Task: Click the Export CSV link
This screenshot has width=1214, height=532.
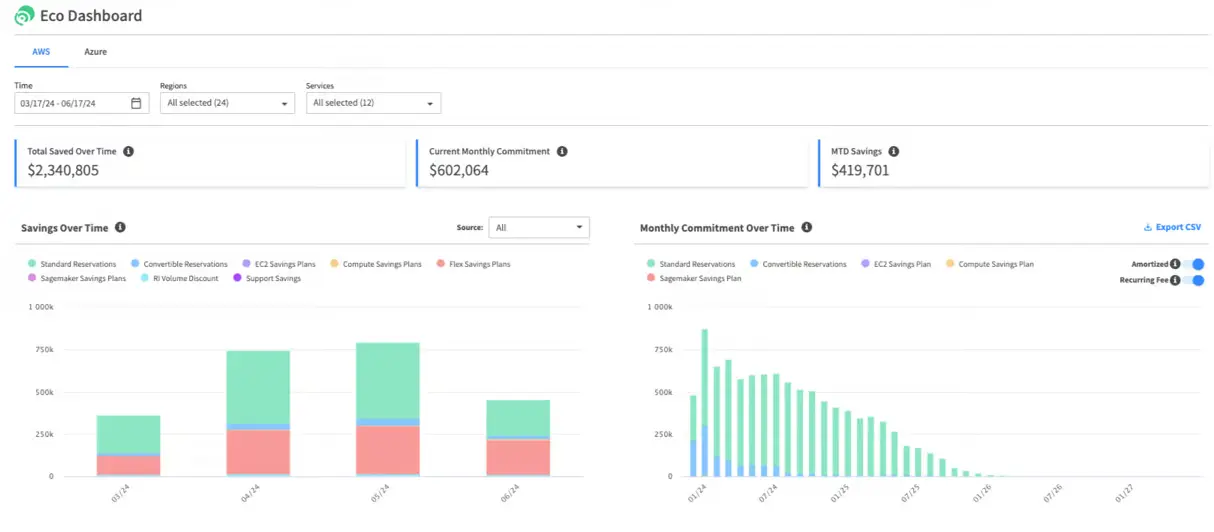Action: pyautogui.click(x=1172, y=227)
